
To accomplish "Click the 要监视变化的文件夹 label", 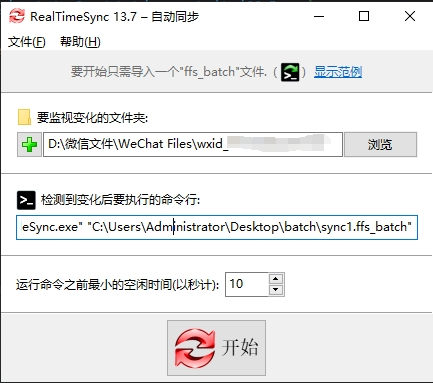I will click(92, 118).
